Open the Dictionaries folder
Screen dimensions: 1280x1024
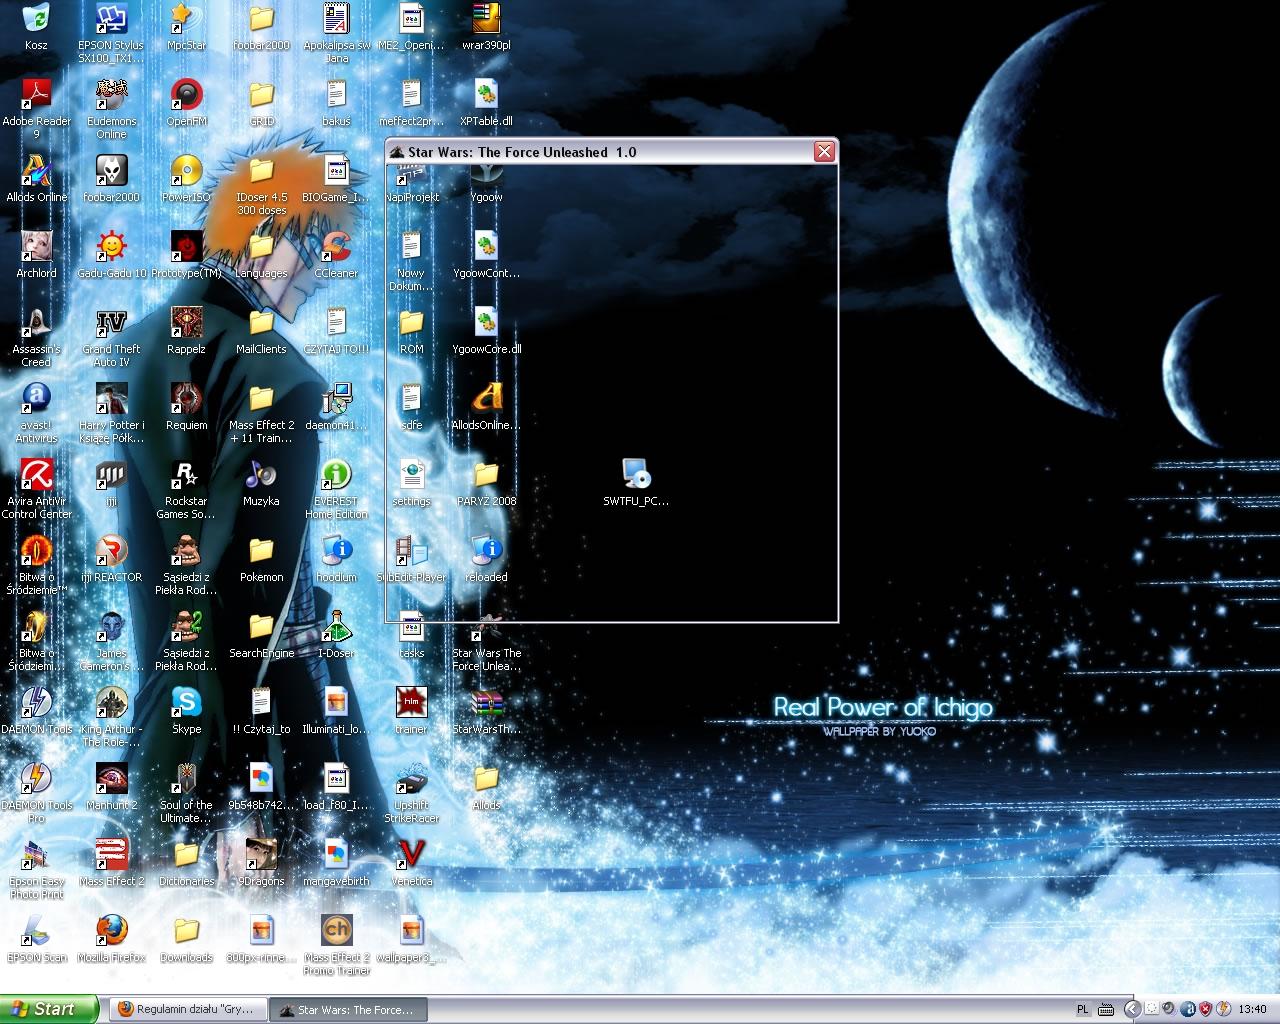click(186, 863)
